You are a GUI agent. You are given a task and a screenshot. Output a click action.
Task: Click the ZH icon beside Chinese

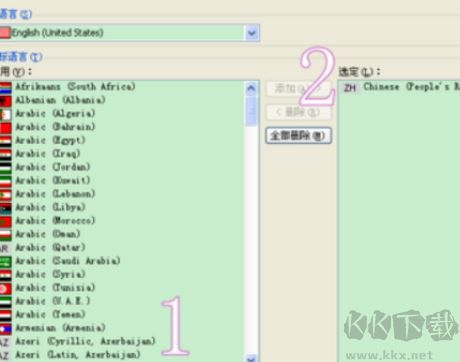coord(350,88)
